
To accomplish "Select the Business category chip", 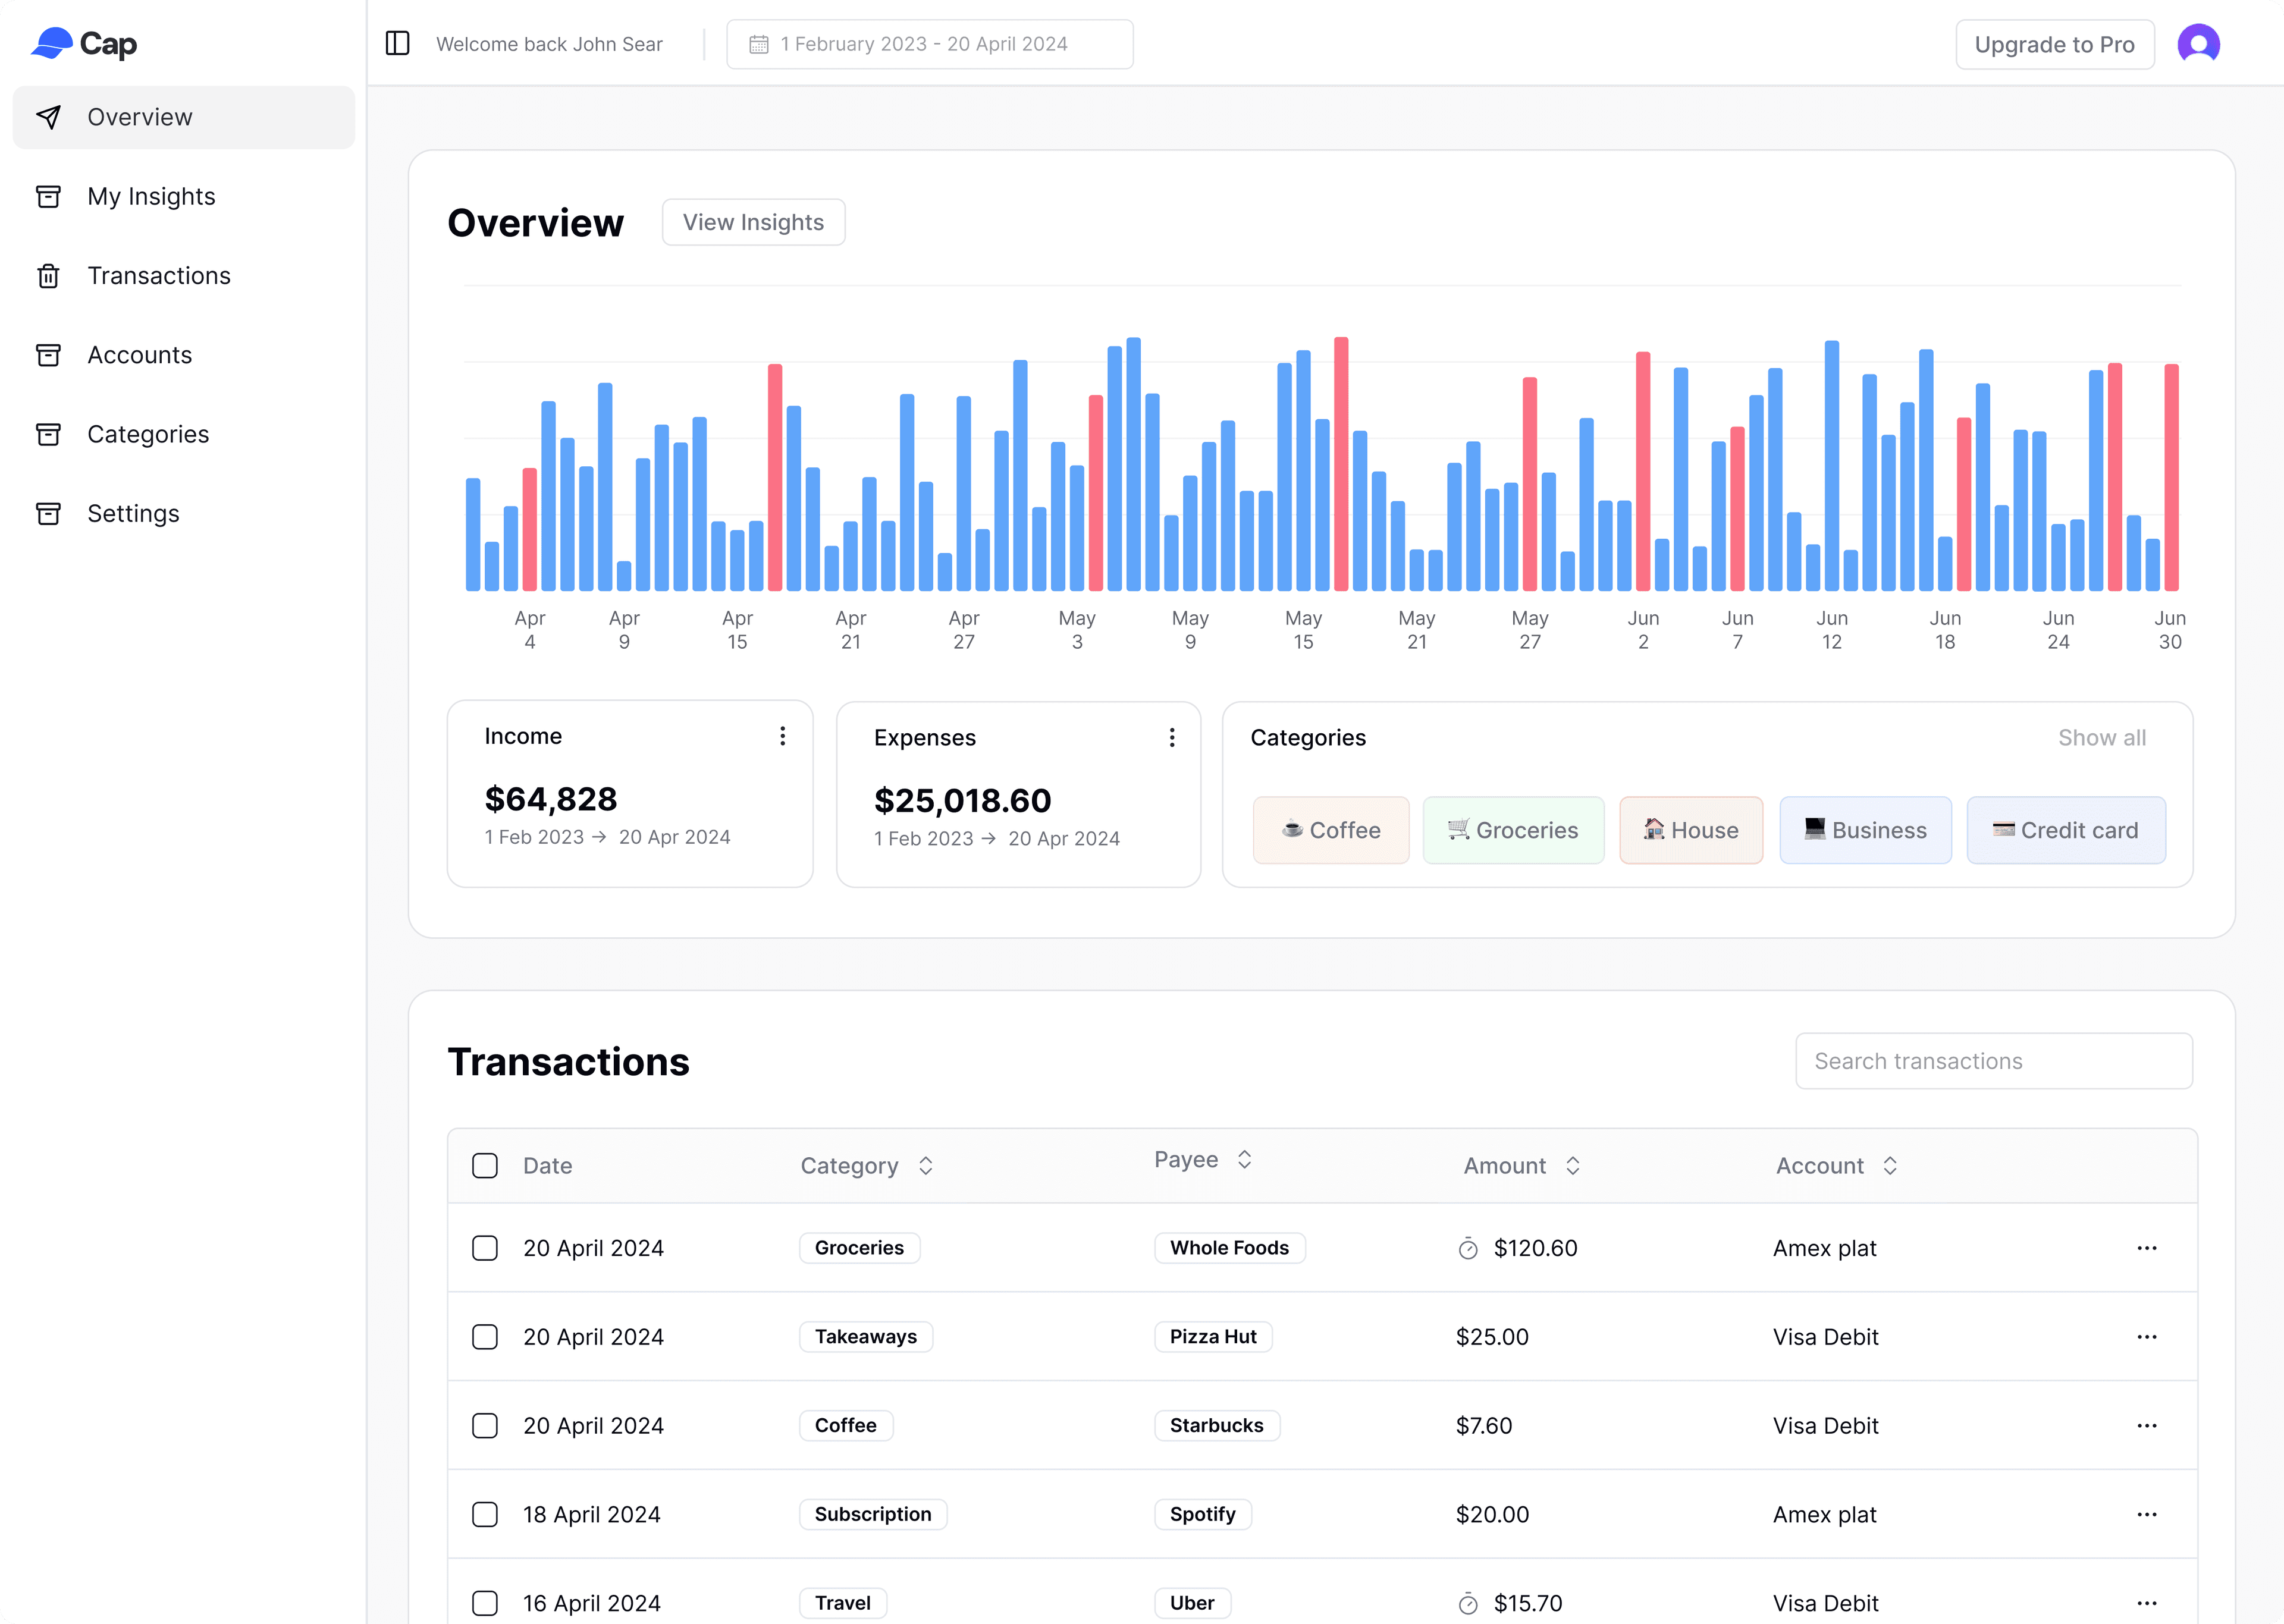I will [x=1865, y=830].
